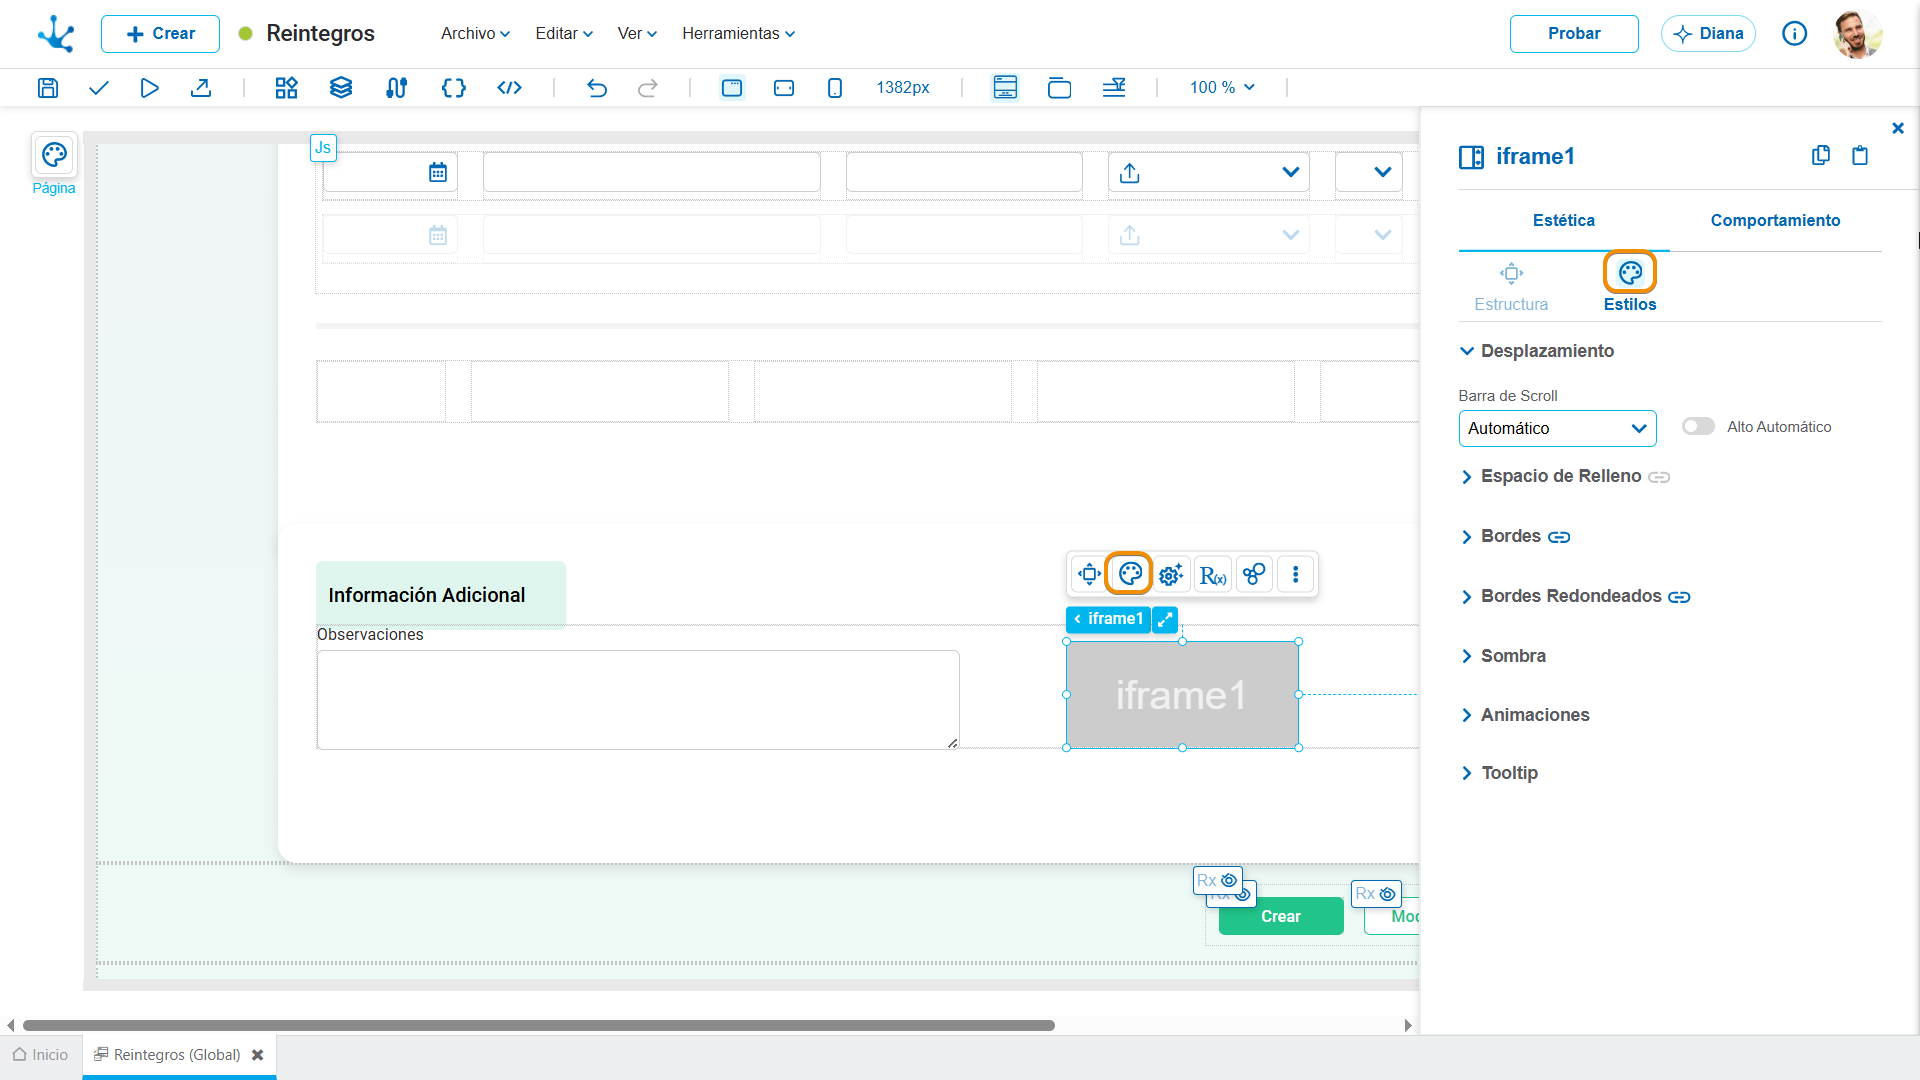Click the iframe1 expand arrows icon
Viewport: 1920px width, 1080px height.
1165,619
